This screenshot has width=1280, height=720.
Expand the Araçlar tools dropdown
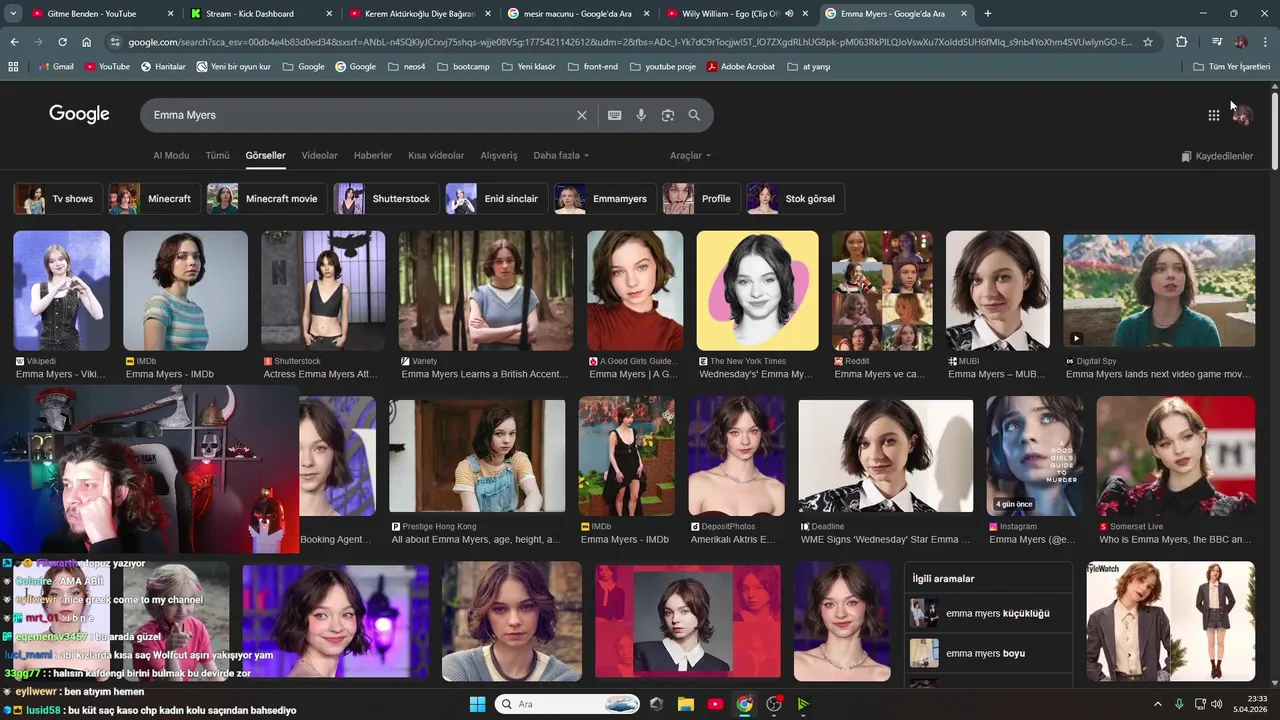pos(691,155)
